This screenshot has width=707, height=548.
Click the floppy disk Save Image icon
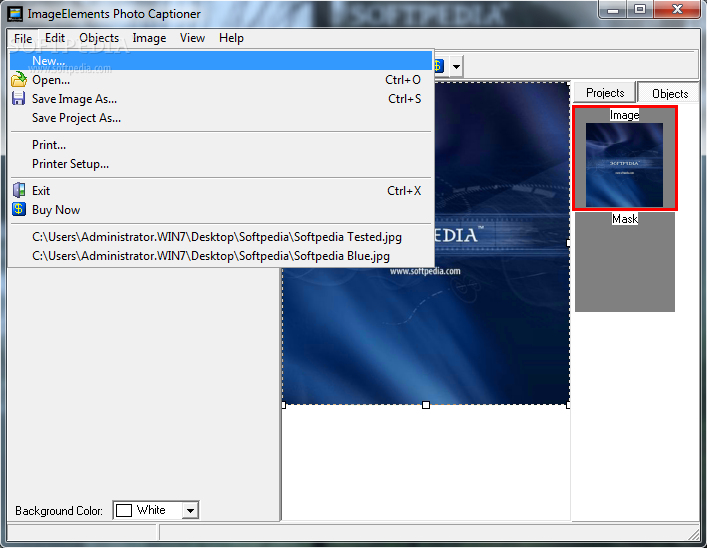tap(18, 98)
